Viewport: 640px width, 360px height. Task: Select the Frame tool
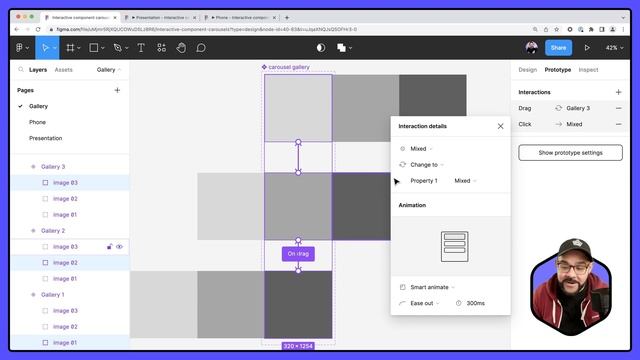click(x=70, y=48)
